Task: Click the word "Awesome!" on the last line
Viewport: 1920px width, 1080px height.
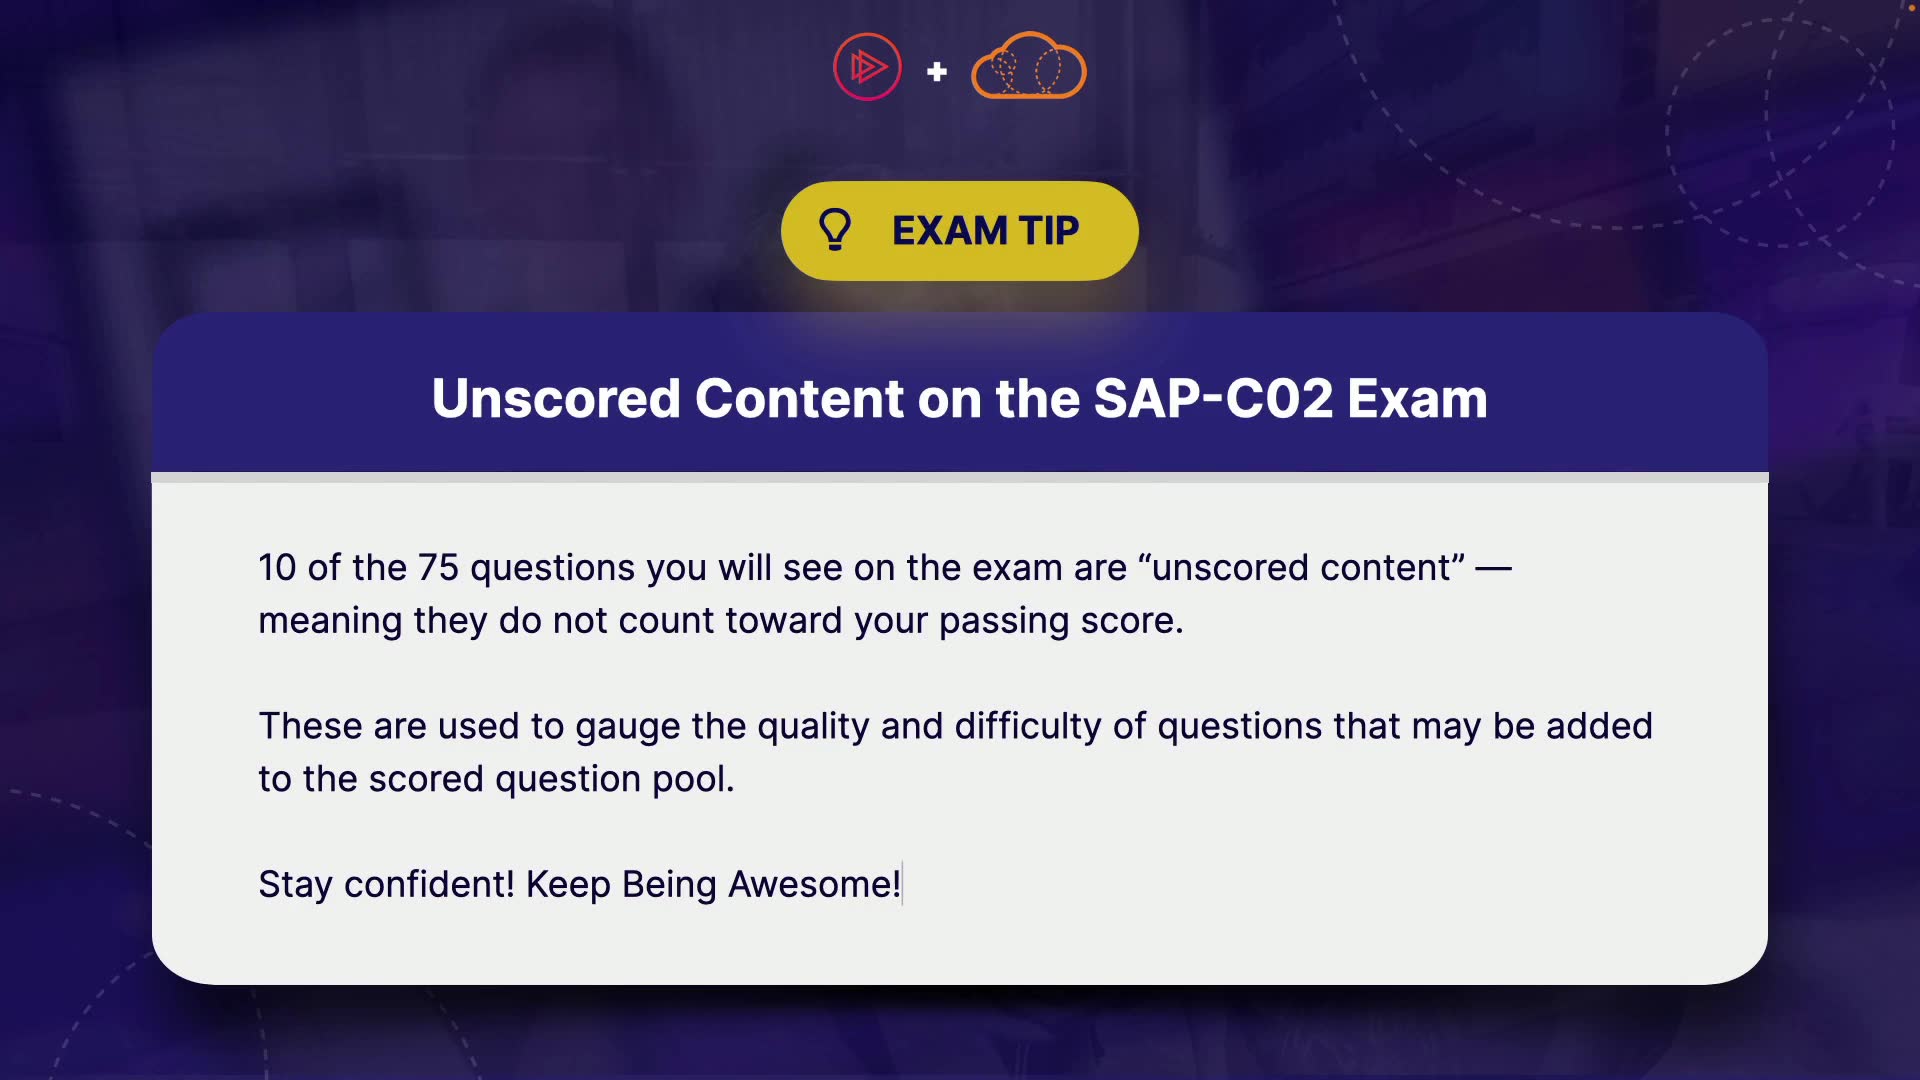Action: (813, 884)
